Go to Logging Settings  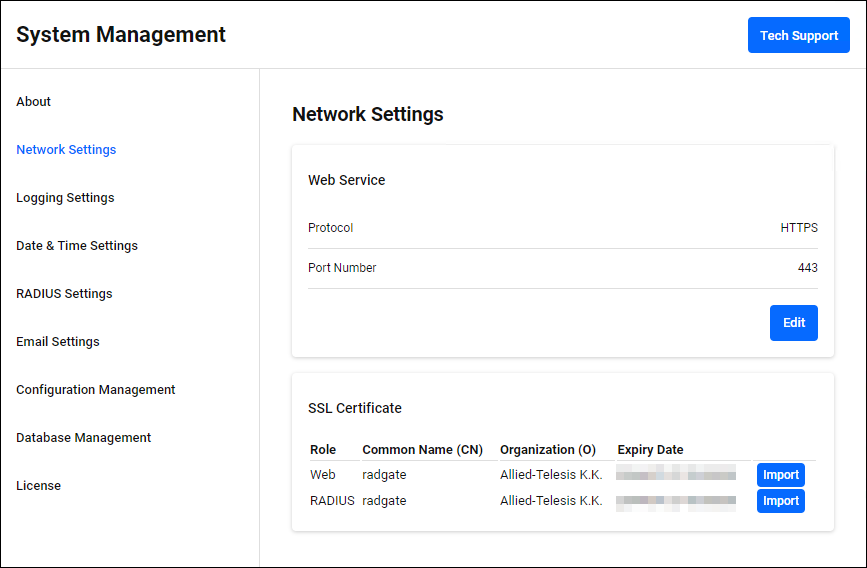(x=65, y=198)
